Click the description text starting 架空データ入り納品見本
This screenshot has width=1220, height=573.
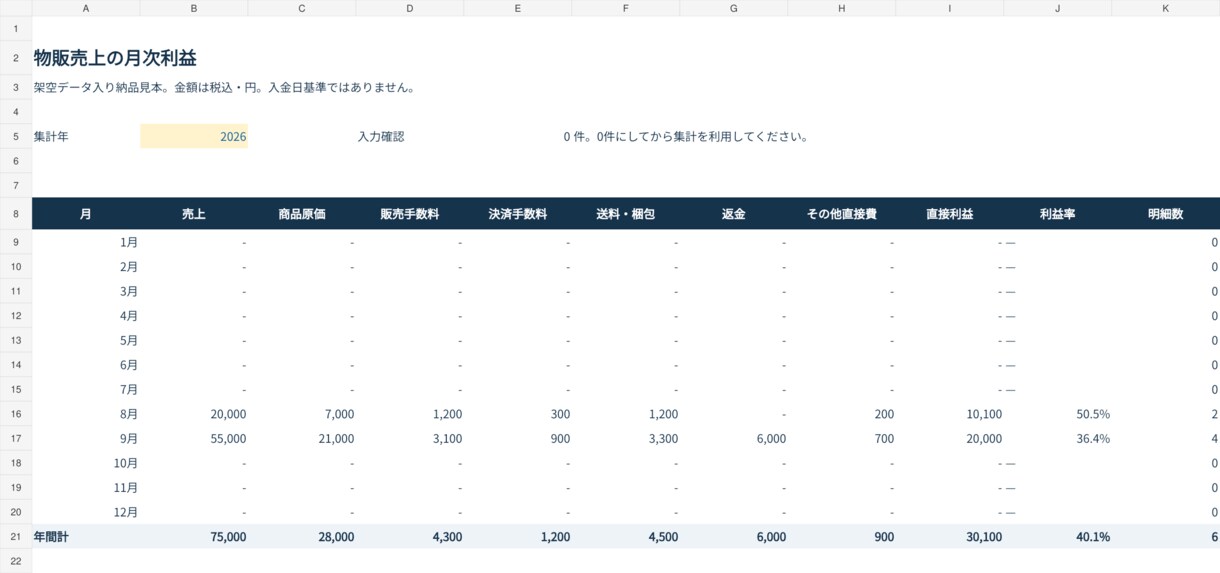click(x=224, y=87)
